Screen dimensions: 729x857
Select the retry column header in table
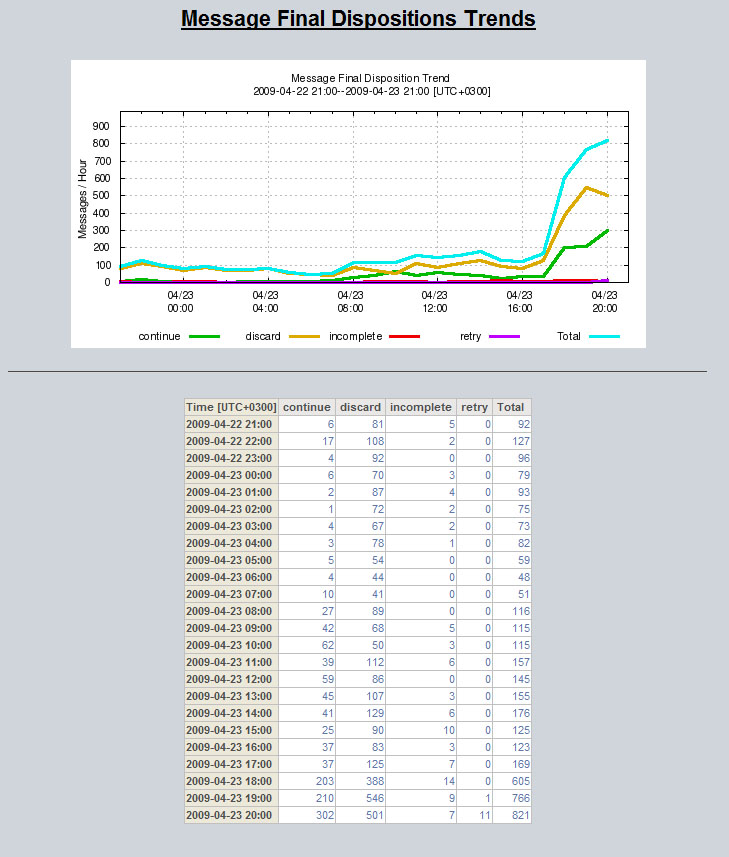pos(474,407)
